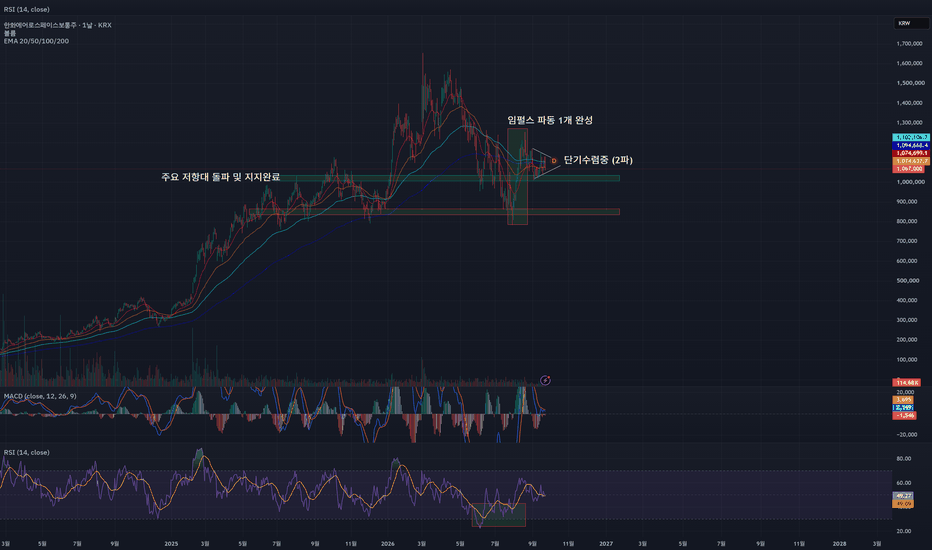Screen dimensions: 932x550
Task: Select the horizontal red support zone rectangle
Action: point(434,212)
